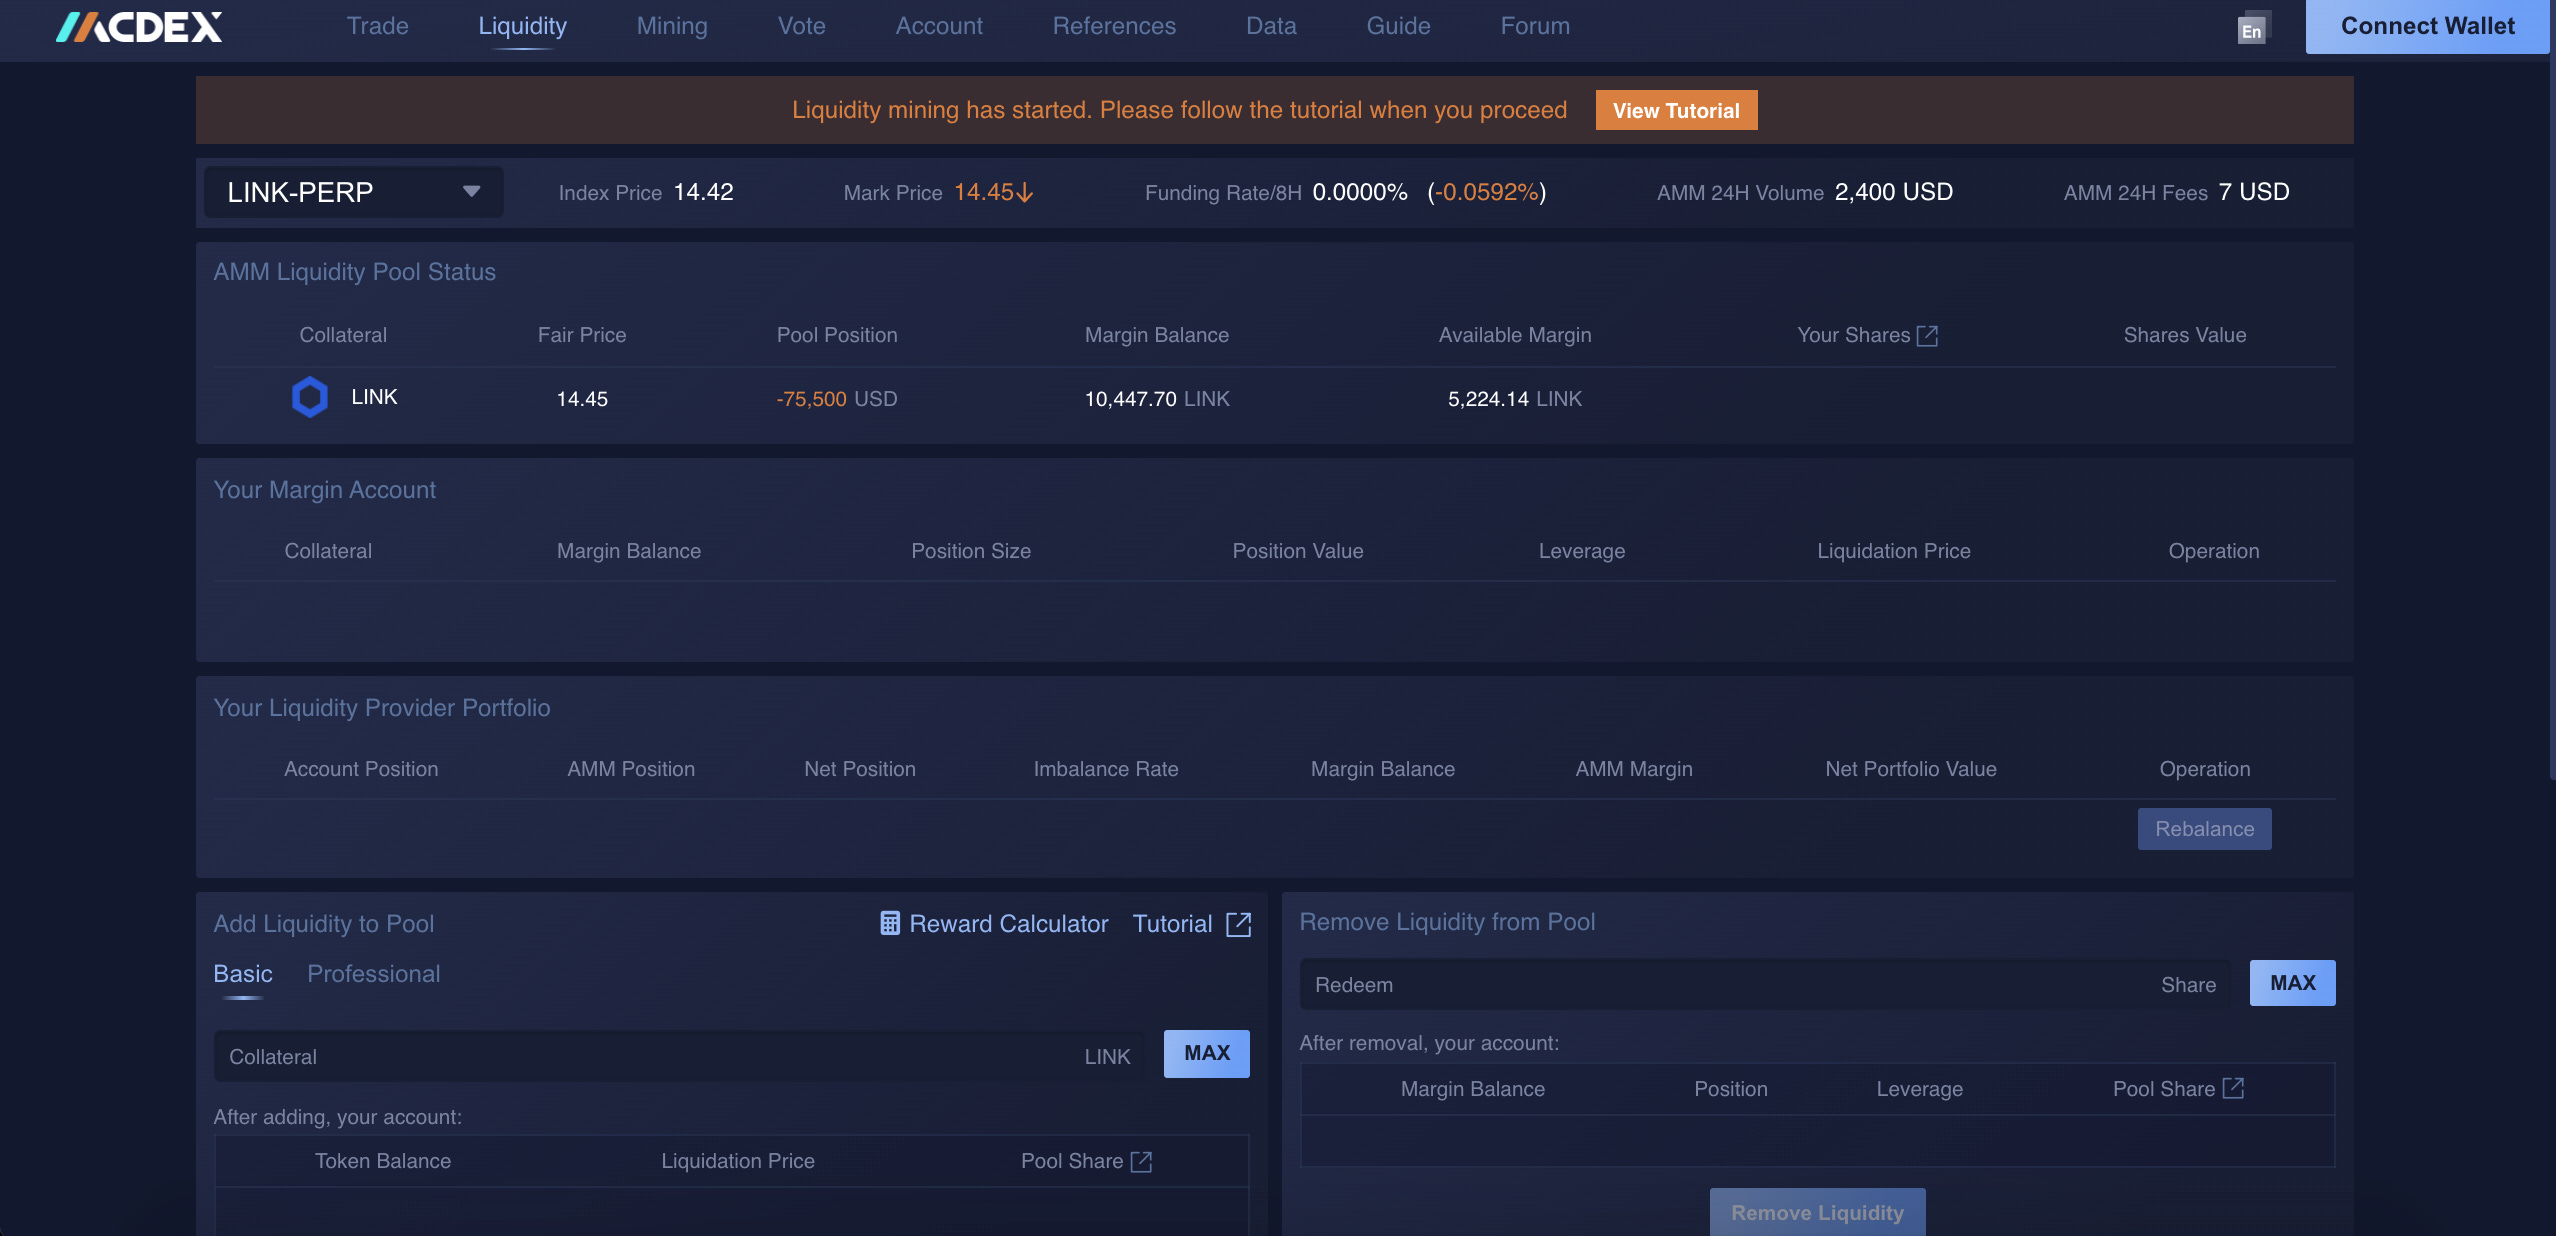Screen dimensions: 2556x1236
Task: Open the Tutorial link in Add Liquidity
Action: click(1172, 923)
